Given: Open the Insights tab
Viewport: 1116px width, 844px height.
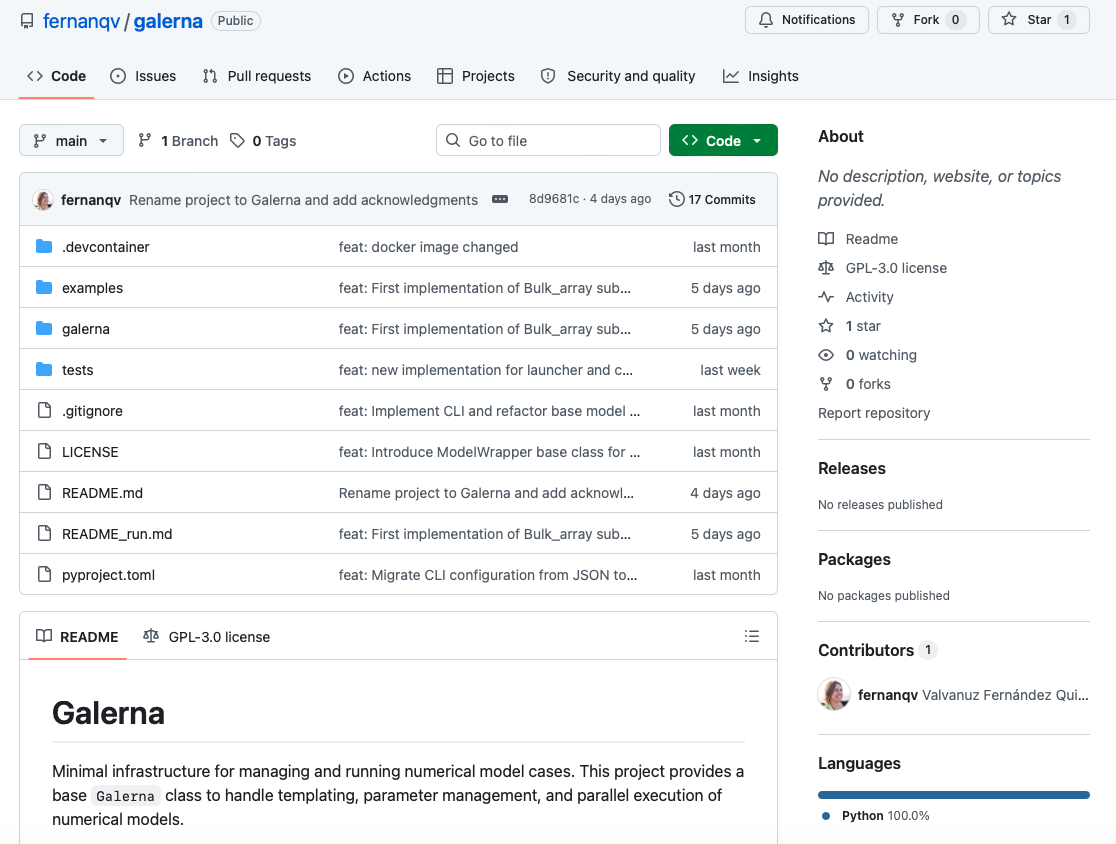Looking at the screenshot, I should [761, 76].
